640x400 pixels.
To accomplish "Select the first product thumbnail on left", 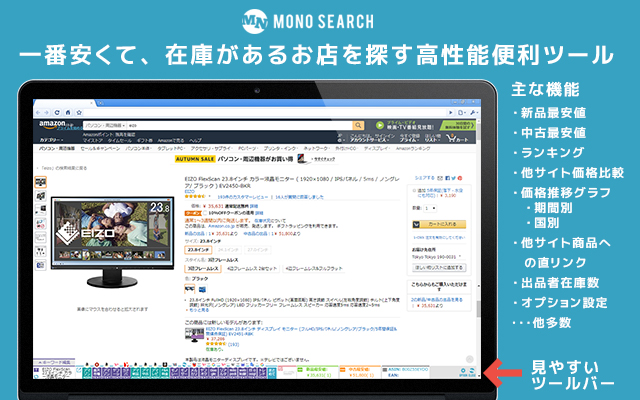I will pyautogui.click(x=40, y=182).
